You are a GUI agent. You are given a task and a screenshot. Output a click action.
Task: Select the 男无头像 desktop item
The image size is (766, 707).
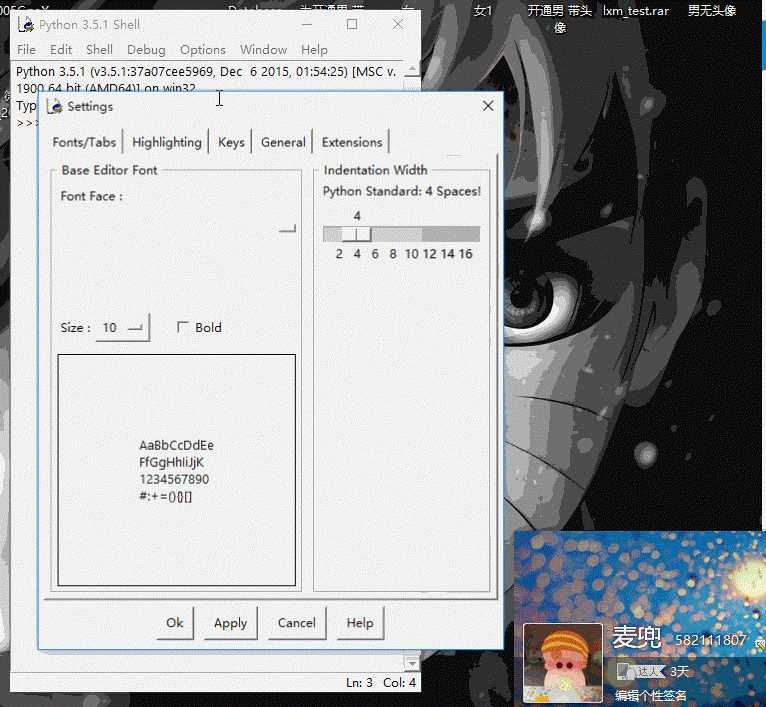click(712, 11)
